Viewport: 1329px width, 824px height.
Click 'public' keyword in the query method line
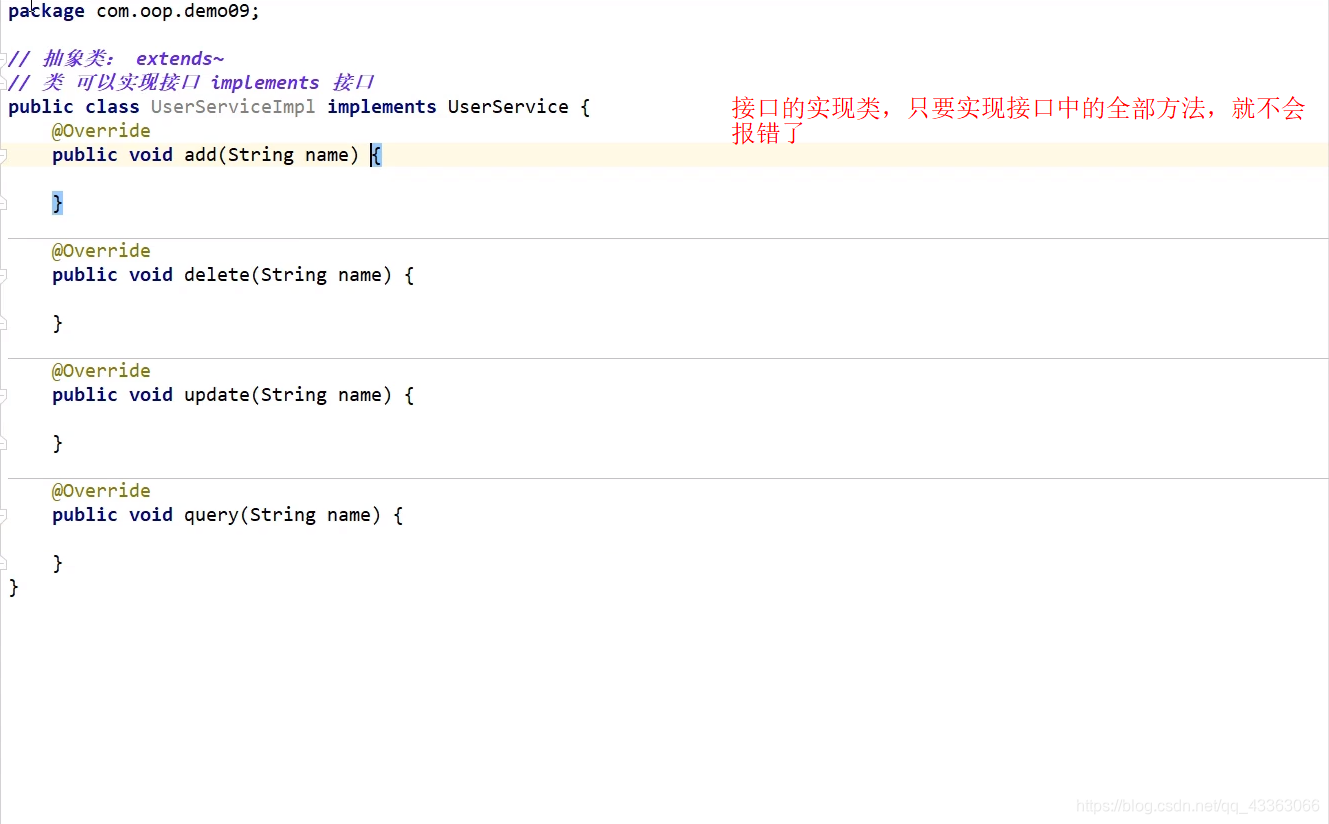[85, 515]
